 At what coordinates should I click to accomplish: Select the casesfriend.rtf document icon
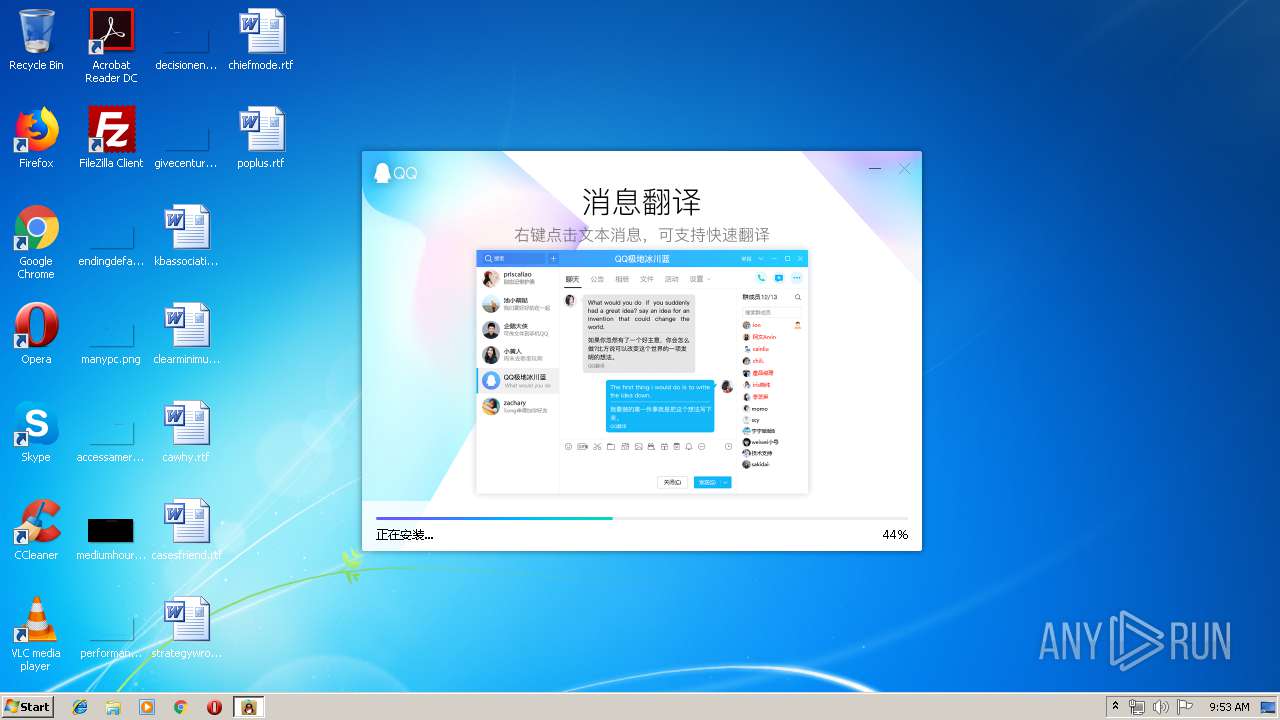[186, 530]
